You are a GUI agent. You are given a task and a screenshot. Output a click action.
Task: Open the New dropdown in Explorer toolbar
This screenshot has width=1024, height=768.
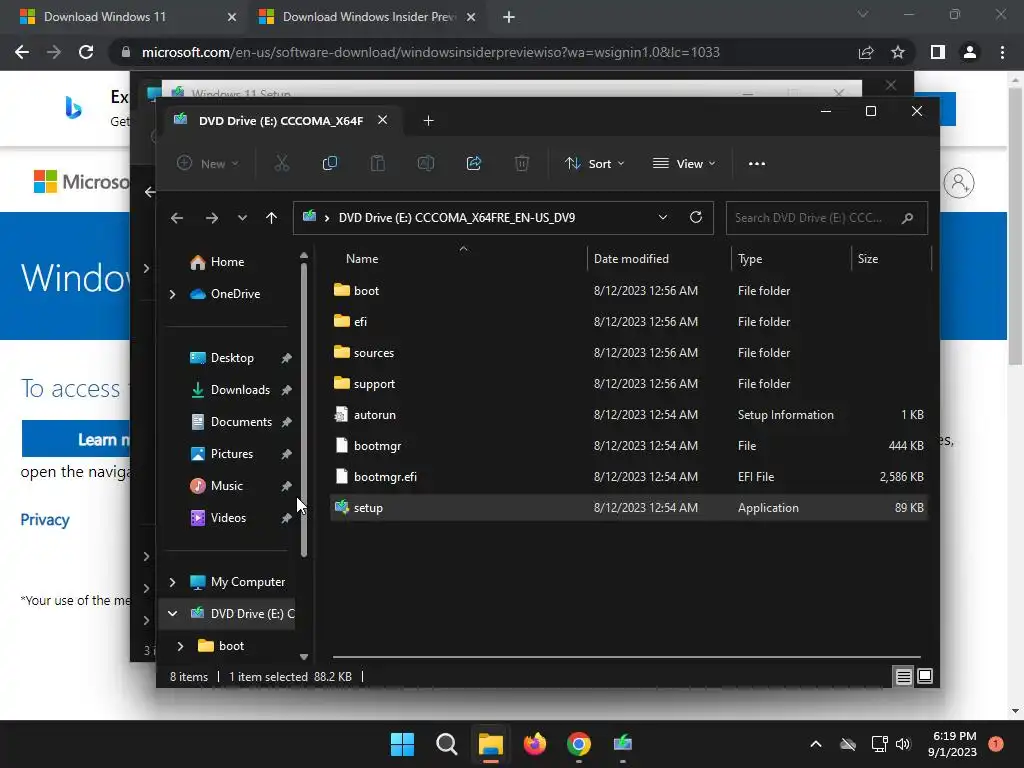[208, 163]
